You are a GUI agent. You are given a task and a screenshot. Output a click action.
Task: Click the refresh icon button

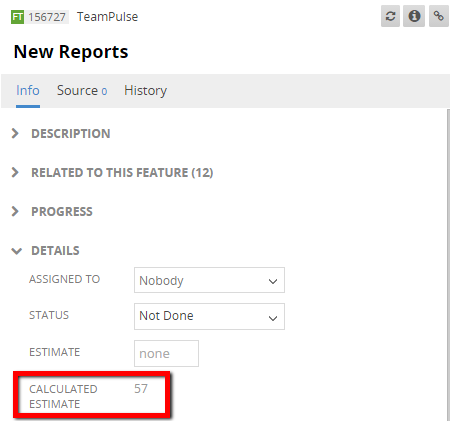[390, 16]
